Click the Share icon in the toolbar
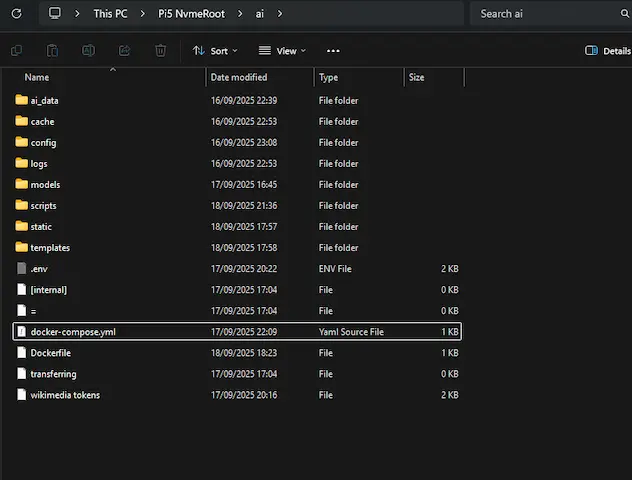This screenshot has height=480, width=632. [x=124, y=51]
